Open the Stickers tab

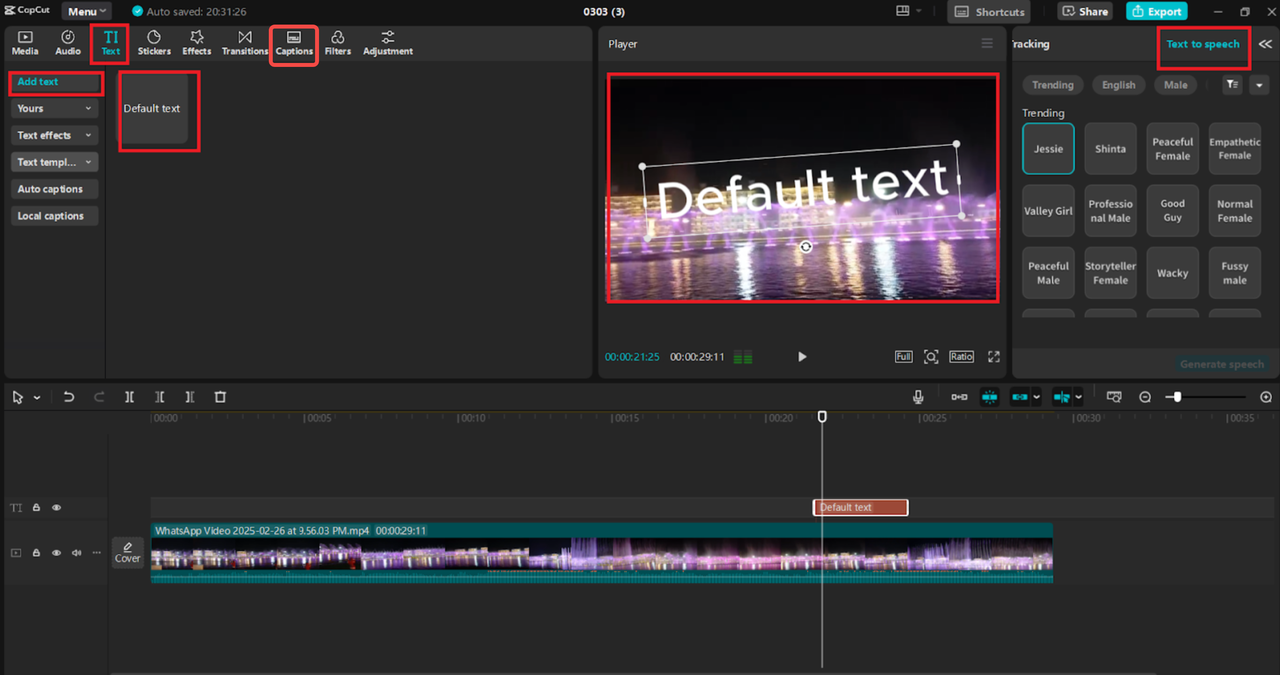(x=154, y=43)
